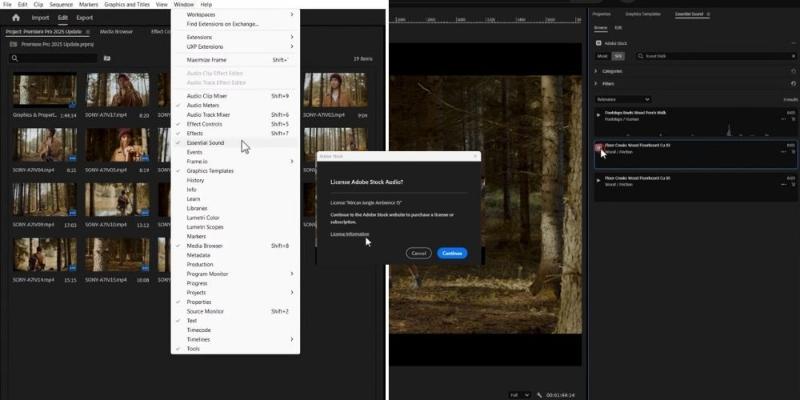Toggle Essential Sound in the Window menu
The height and width of the screenshot is (400, 800).
click(204, 143)
